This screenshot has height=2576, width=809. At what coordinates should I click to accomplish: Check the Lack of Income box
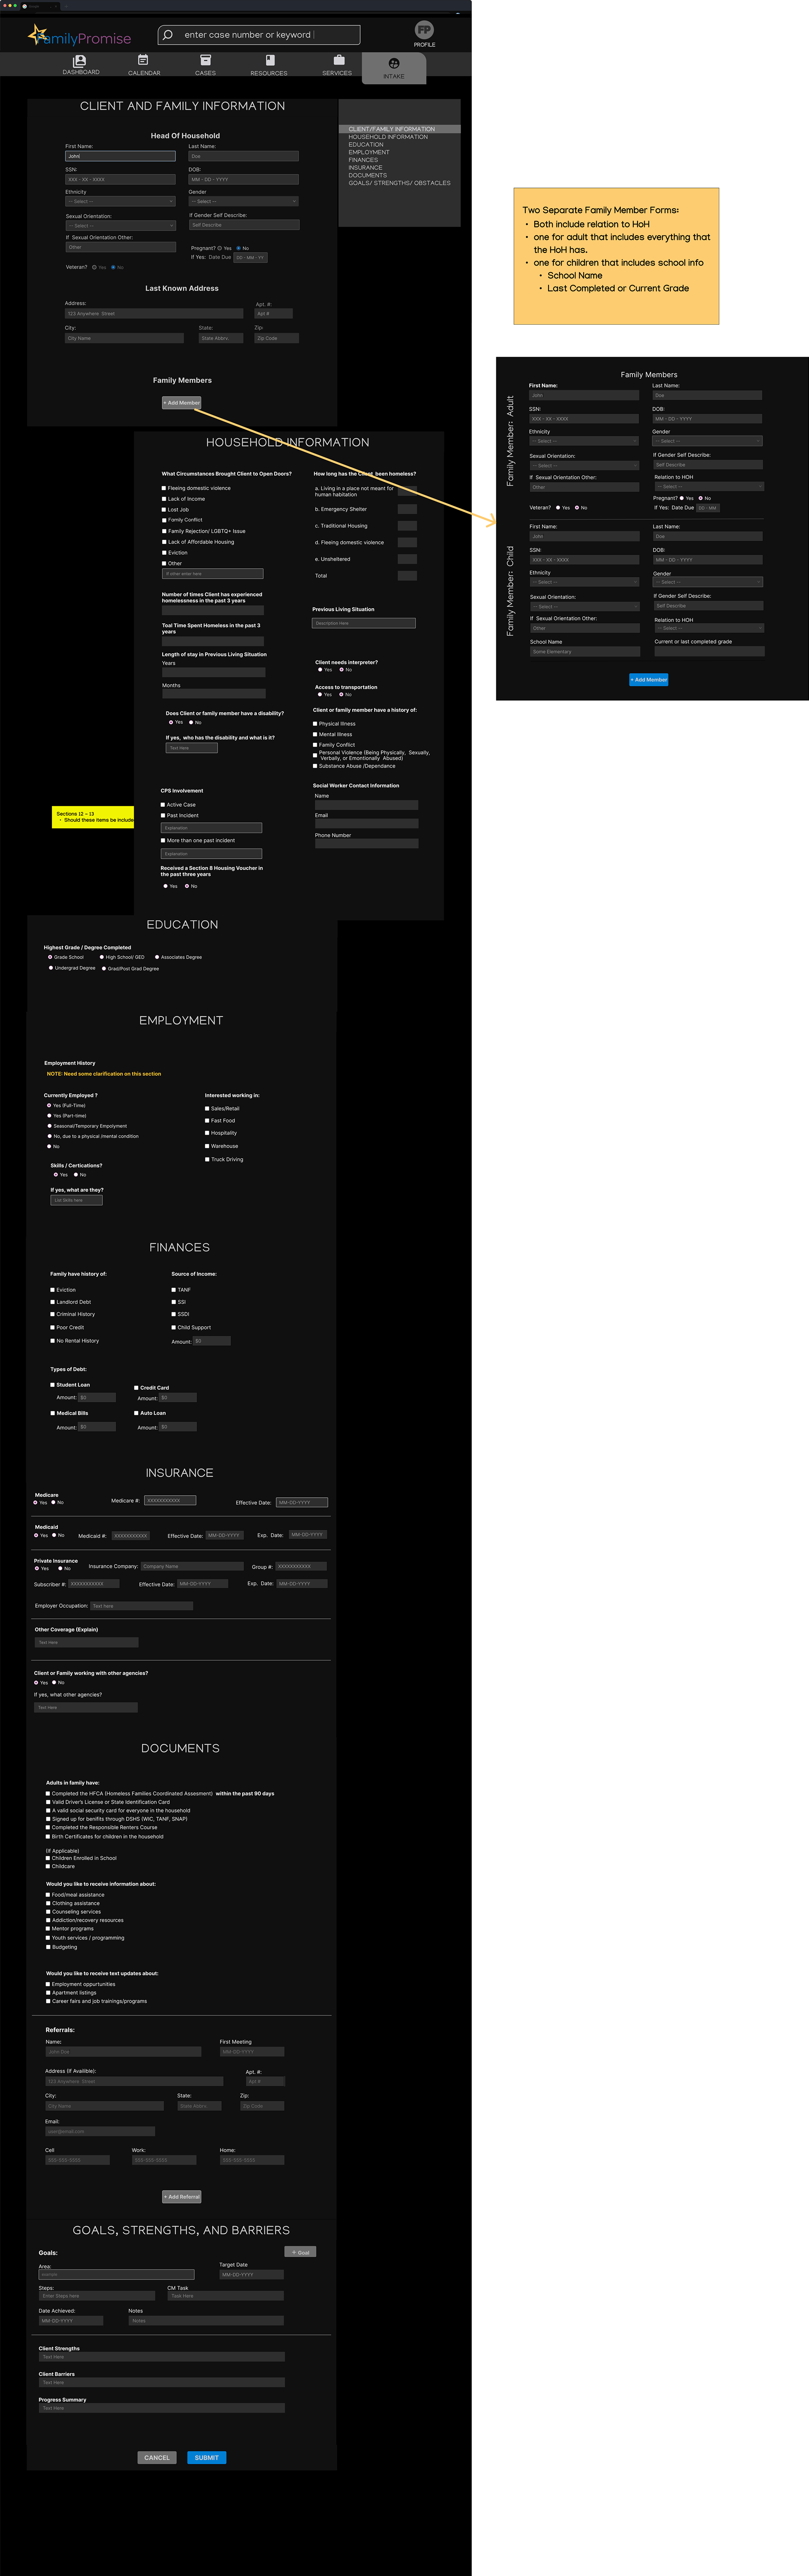164,499
